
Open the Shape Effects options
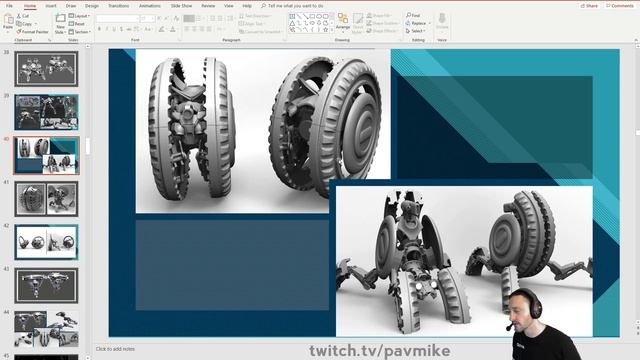point(382,31)
